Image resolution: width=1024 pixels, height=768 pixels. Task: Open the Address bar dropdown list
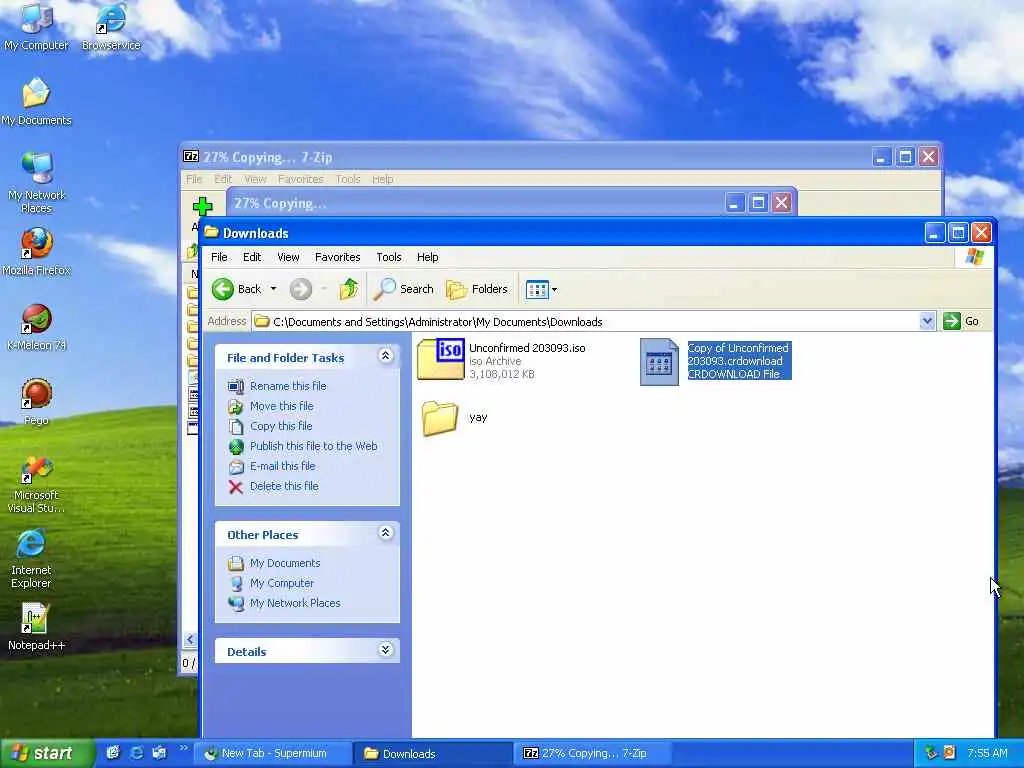[927, 321]
